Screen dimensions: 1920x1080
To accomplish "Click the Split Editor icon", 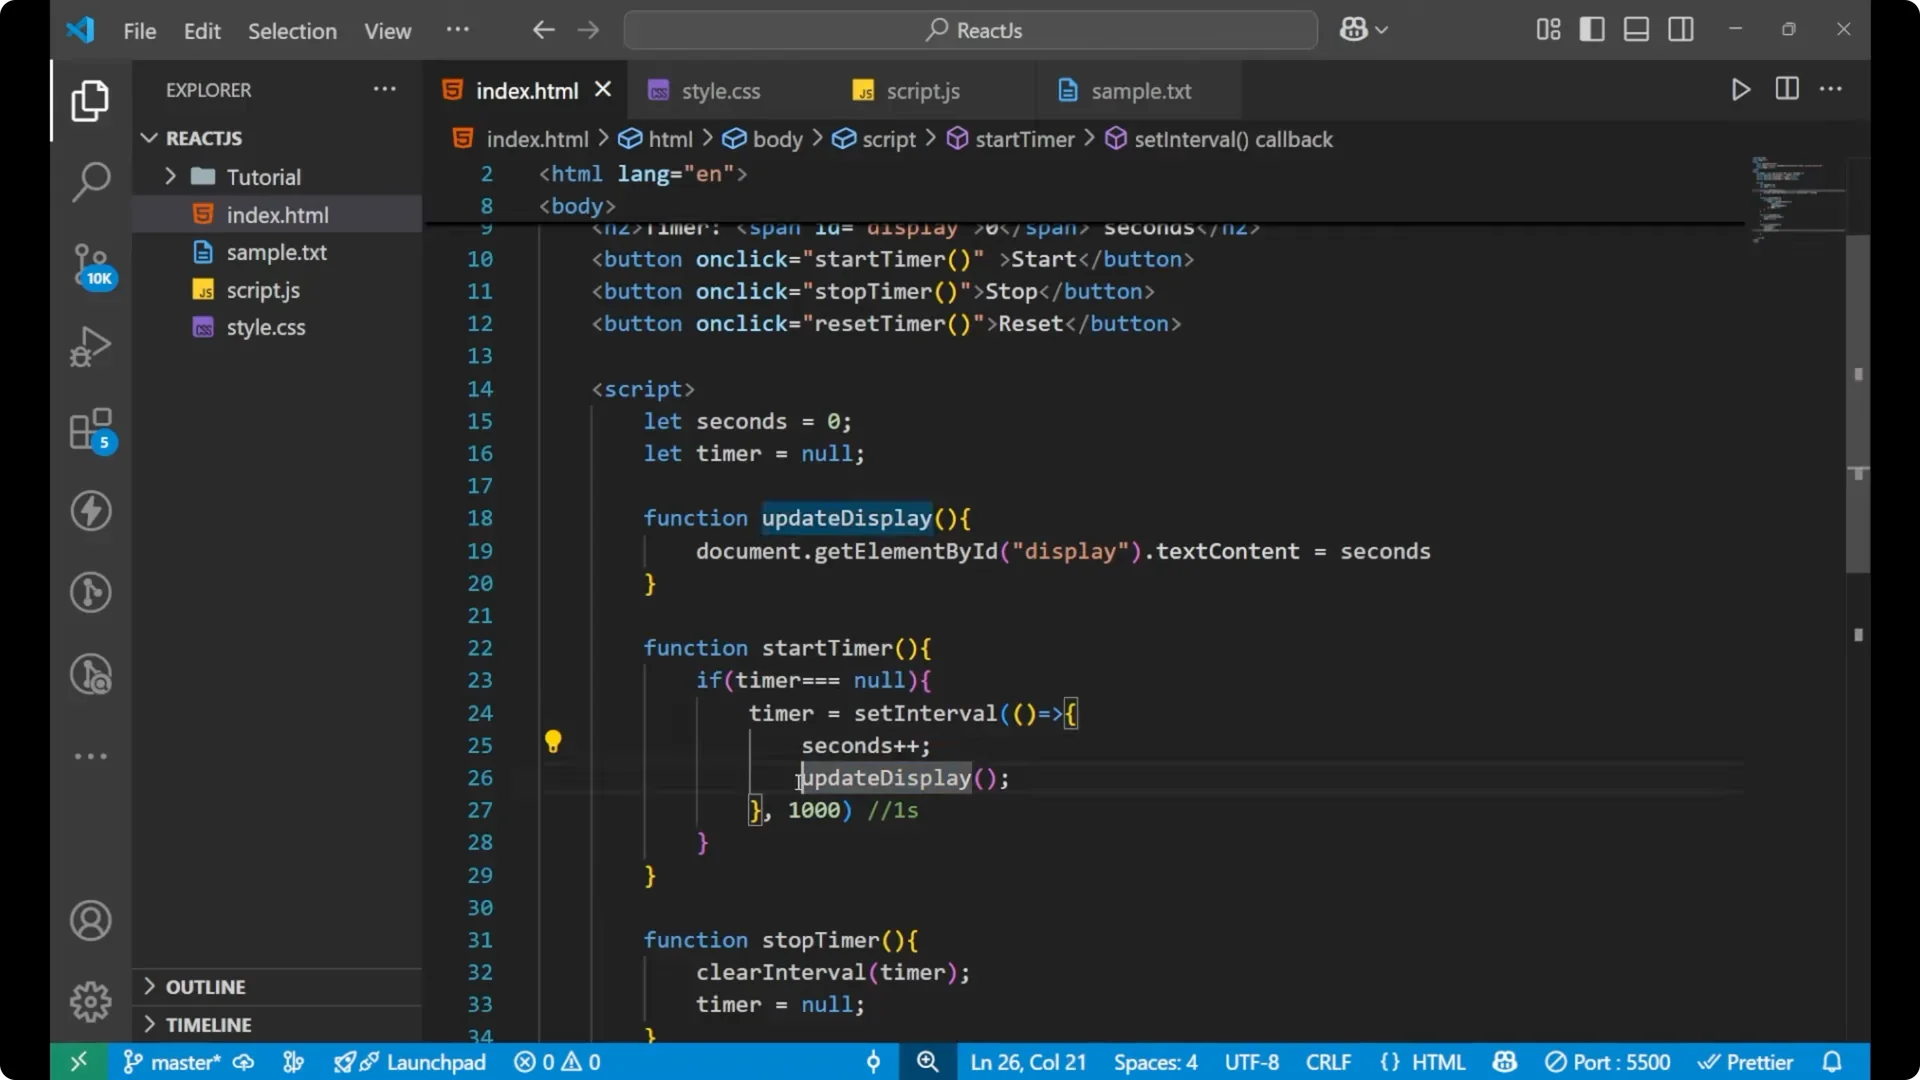I will tap(1786, 89).
